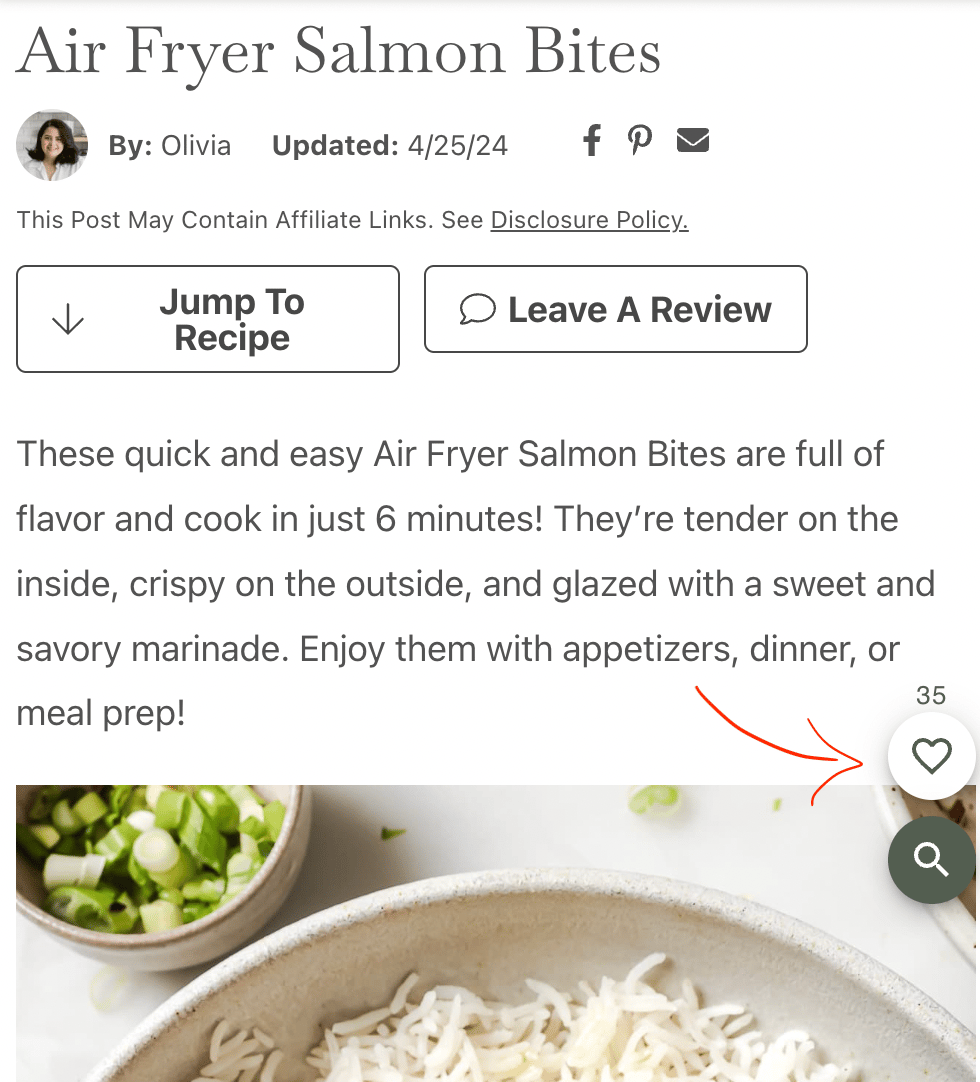Click the updated date 4/25/24
The image size is (980, 1082).
(458, 146)
